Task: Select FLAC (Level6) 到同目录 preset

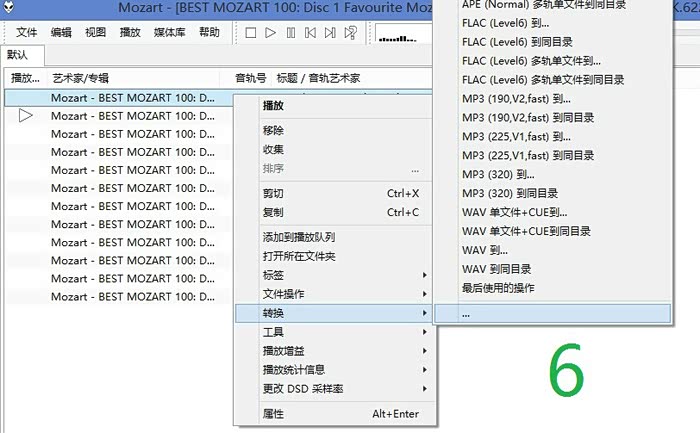Action: 553,42
